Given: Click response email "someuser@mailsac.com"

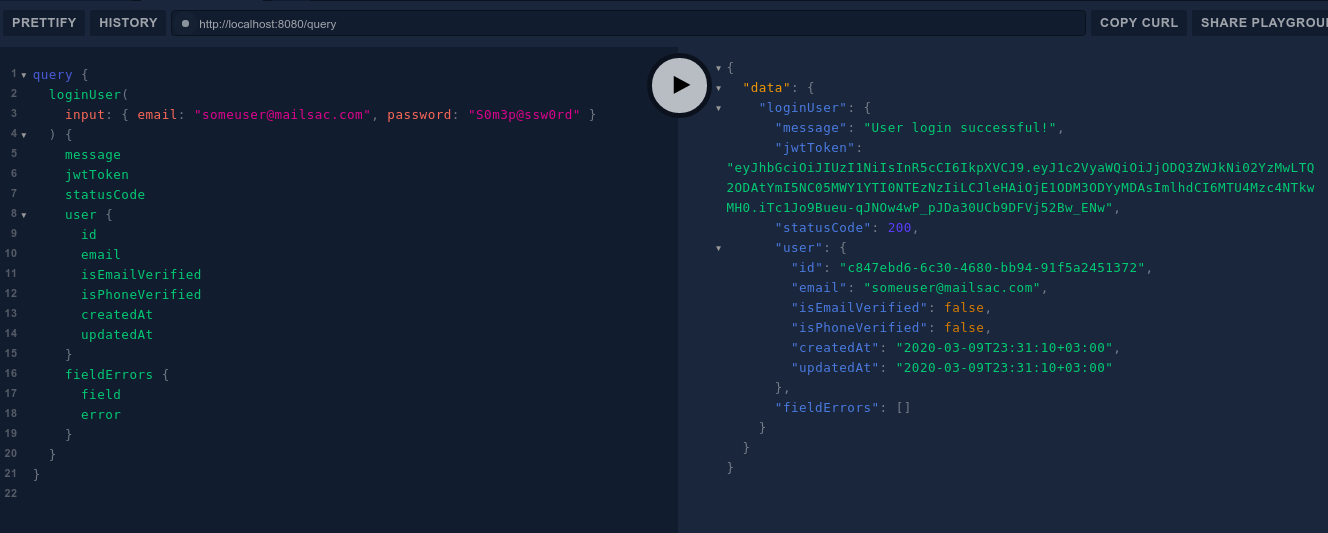Looking at the screenshot, I should coord(952,288).
